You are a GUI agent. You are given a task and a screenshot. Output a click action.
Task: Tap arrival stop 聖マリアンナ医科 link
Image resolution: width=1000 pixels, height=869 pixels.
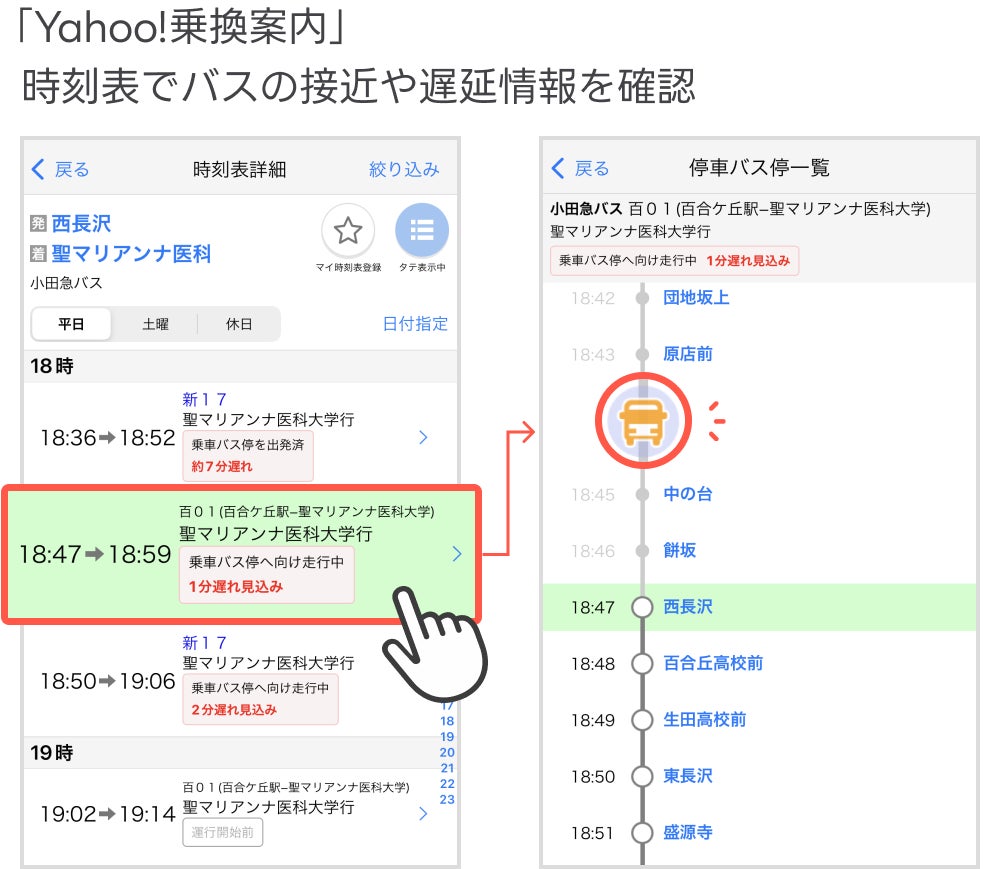click(x=131, y=254)
